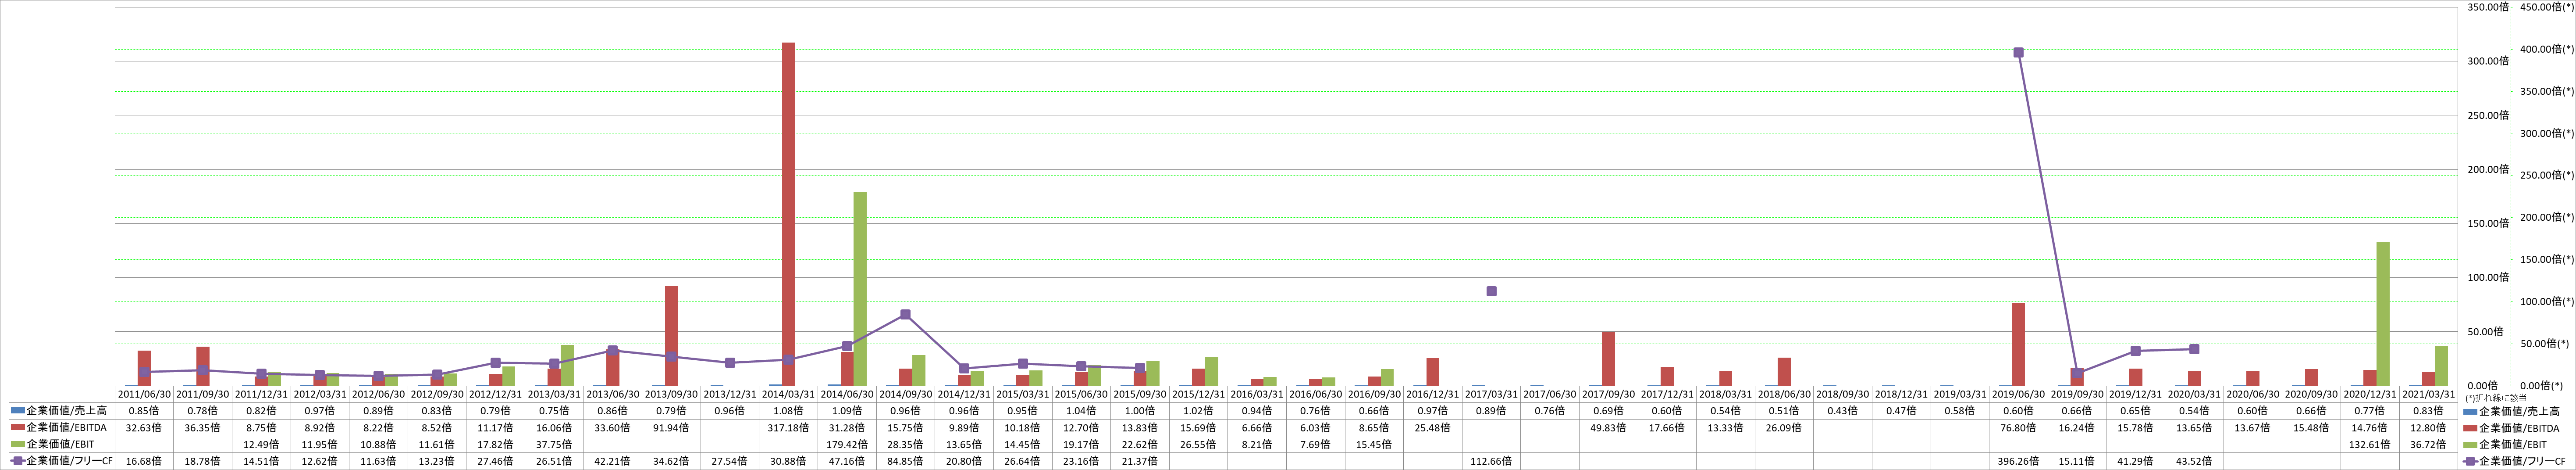Select the 37.75倍 EBIT cell

click(x=554, y=444)
